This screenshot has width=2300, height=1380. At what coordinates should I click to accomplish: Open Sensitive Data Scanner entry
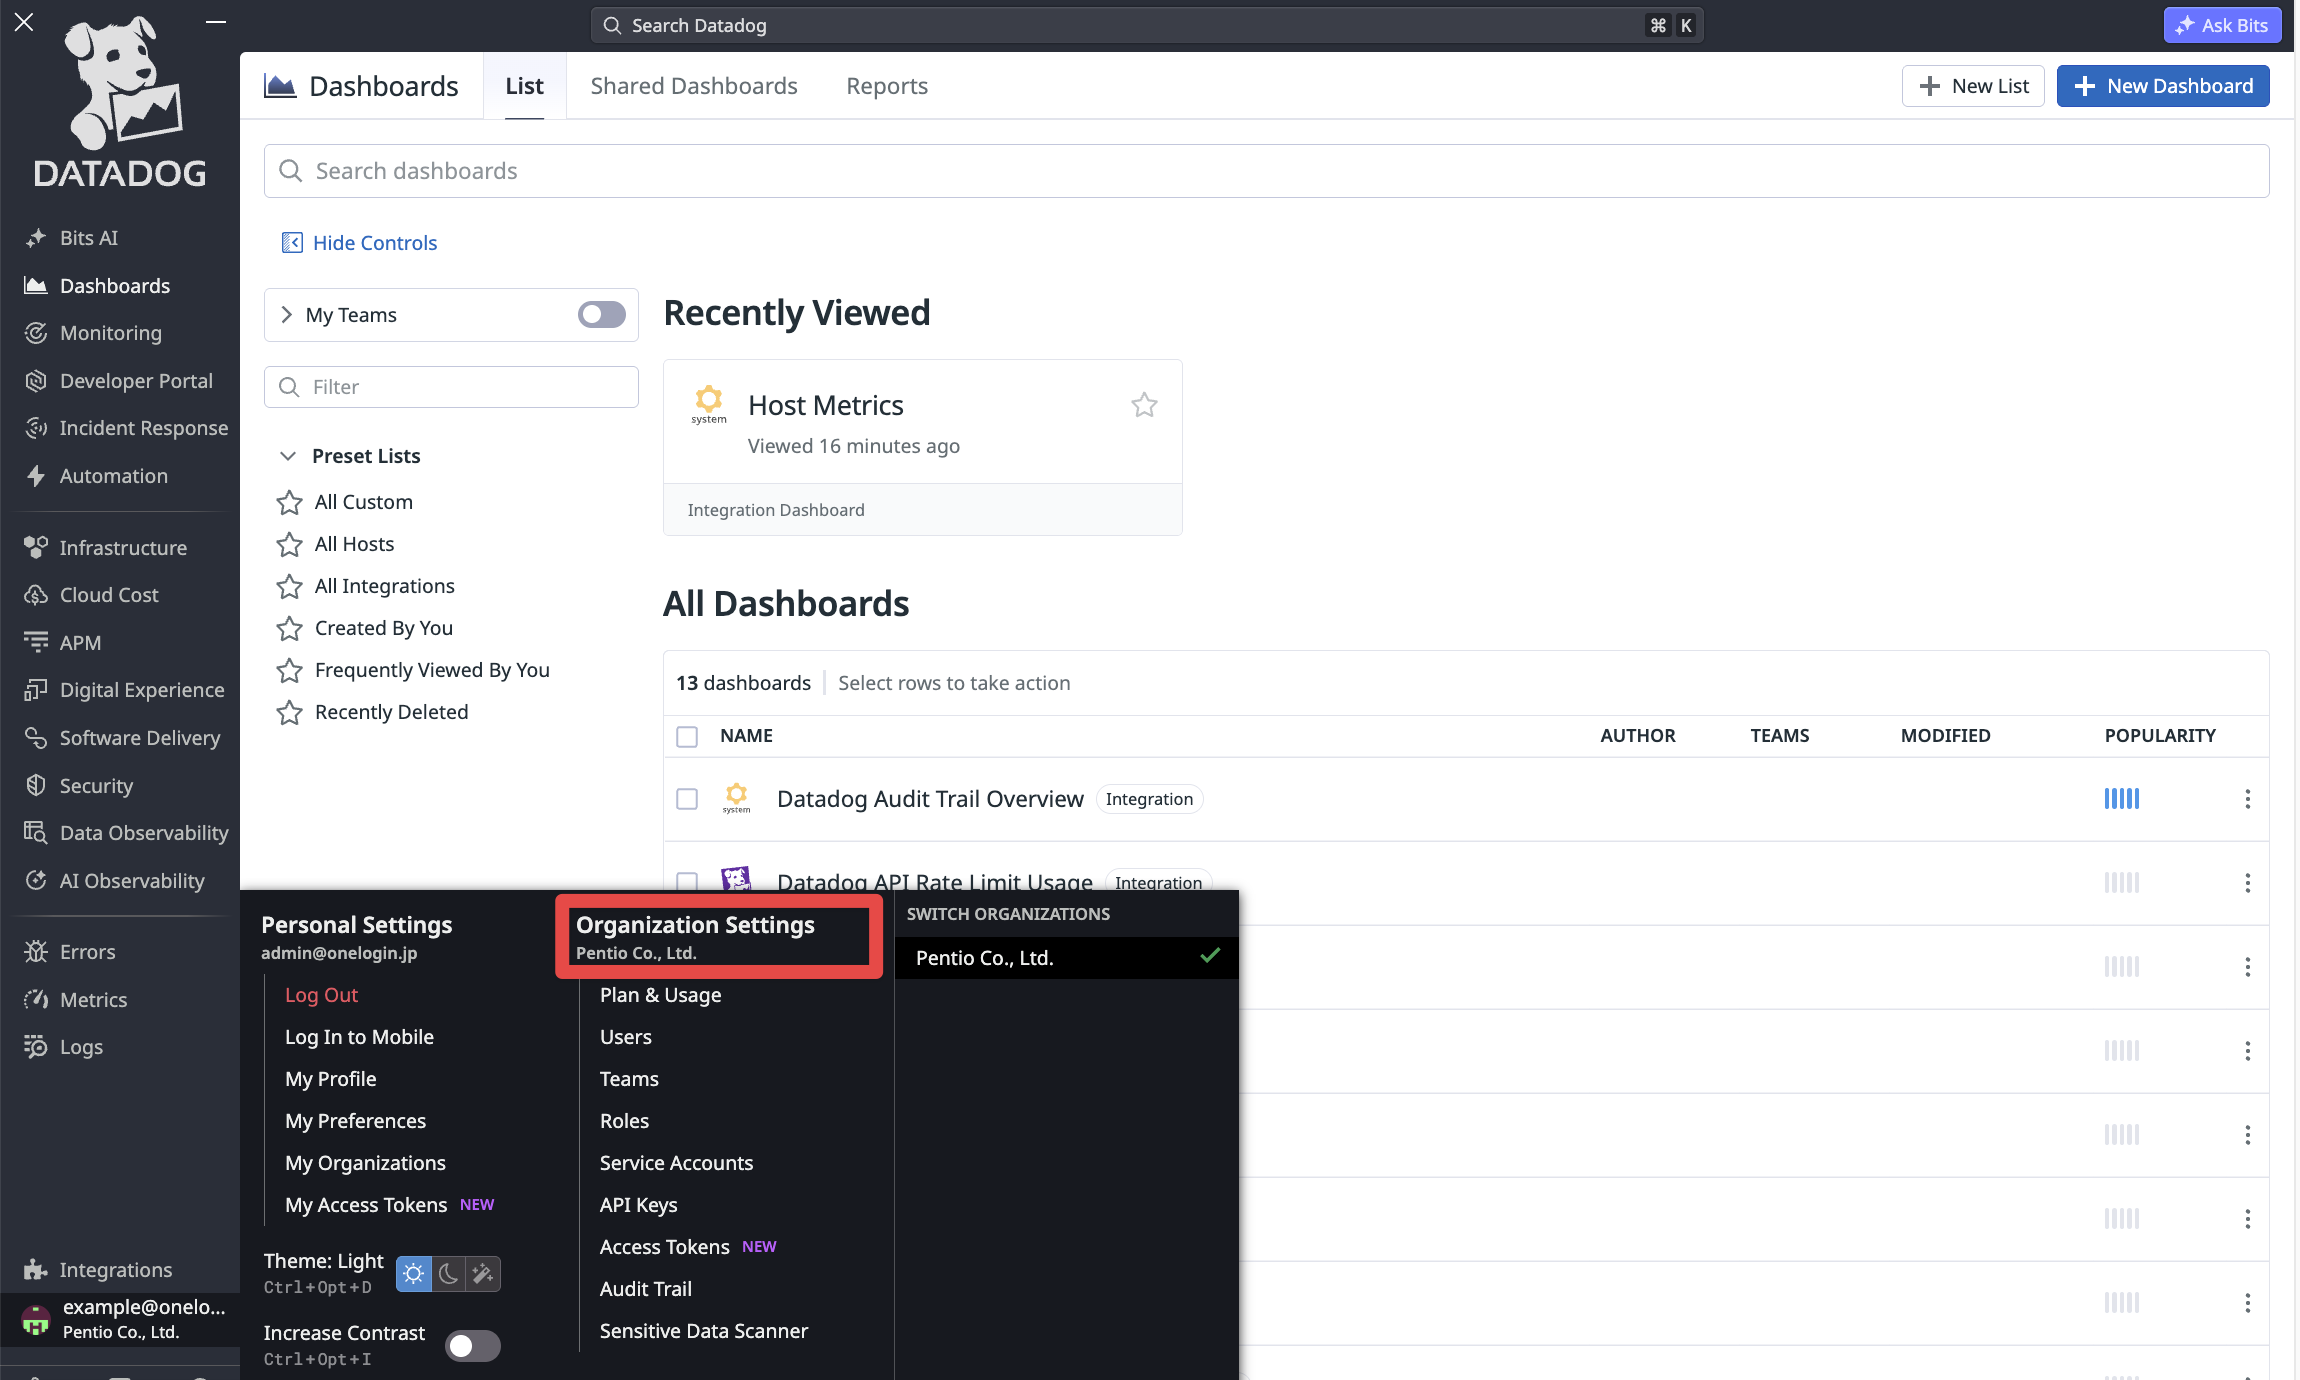click(704, 1331)
